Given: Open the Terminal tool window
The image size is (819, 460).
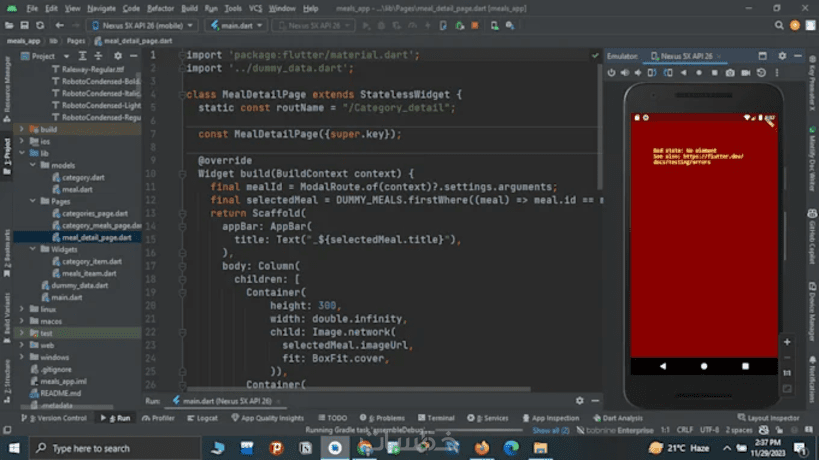Looking at the screenshot, I should (x=436, y=418).
